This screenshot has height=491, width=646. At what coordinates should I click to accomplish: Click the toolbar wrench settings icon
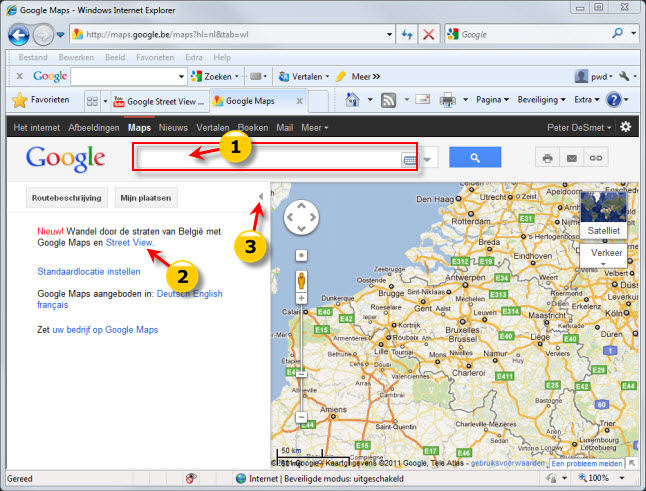click(625, 76)
